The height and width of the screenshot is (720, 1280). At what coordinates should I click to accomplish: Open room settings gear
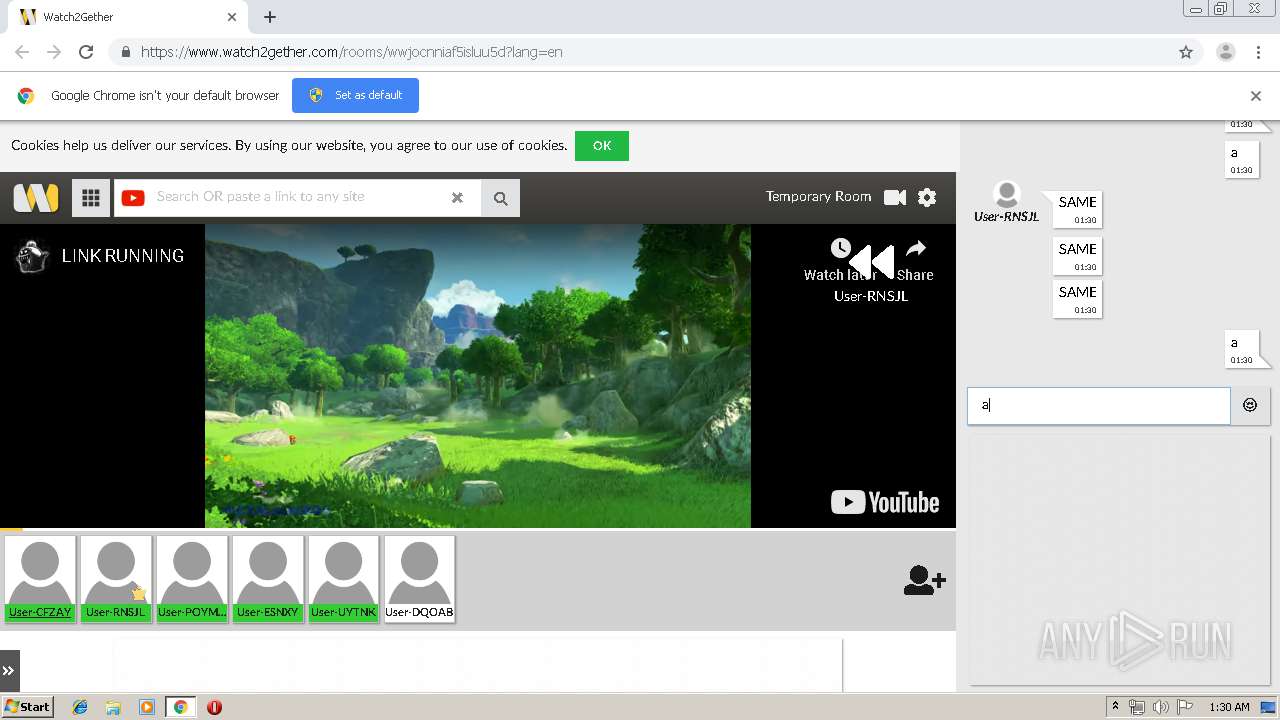[927, 197]
